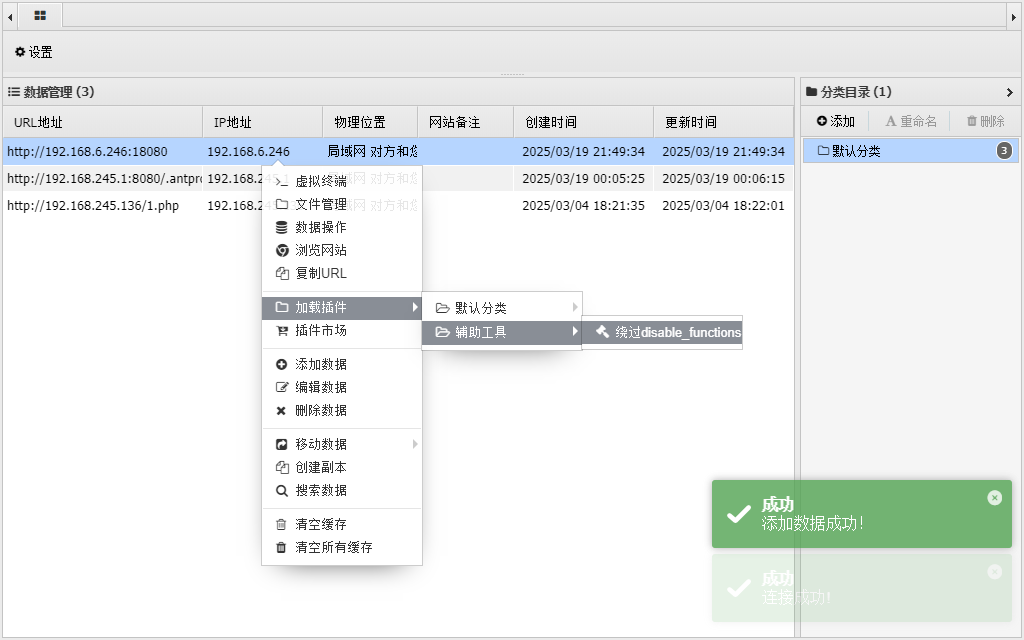This screenshot has width=1024, height=640.
Task: Expand the 移动数据 submenu arrow
Action: coord(415,444)
